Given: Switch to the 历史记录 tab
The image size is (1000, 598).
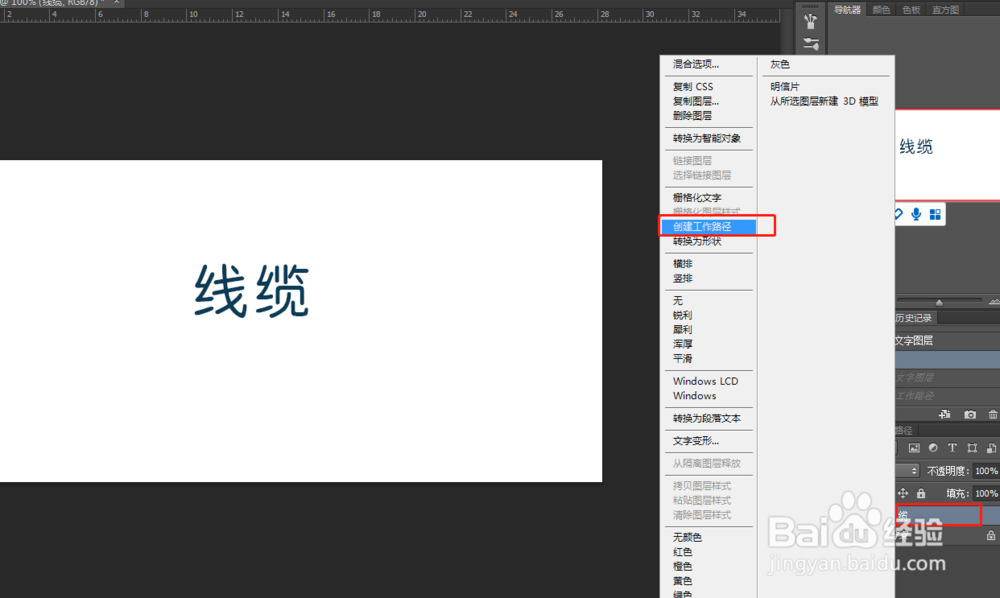Looking at the screenshot, I should tap(914, 317).
